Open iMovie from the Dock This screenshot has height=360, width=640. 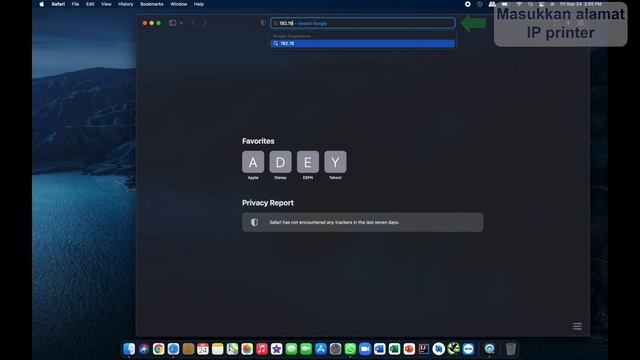(276, 349)
